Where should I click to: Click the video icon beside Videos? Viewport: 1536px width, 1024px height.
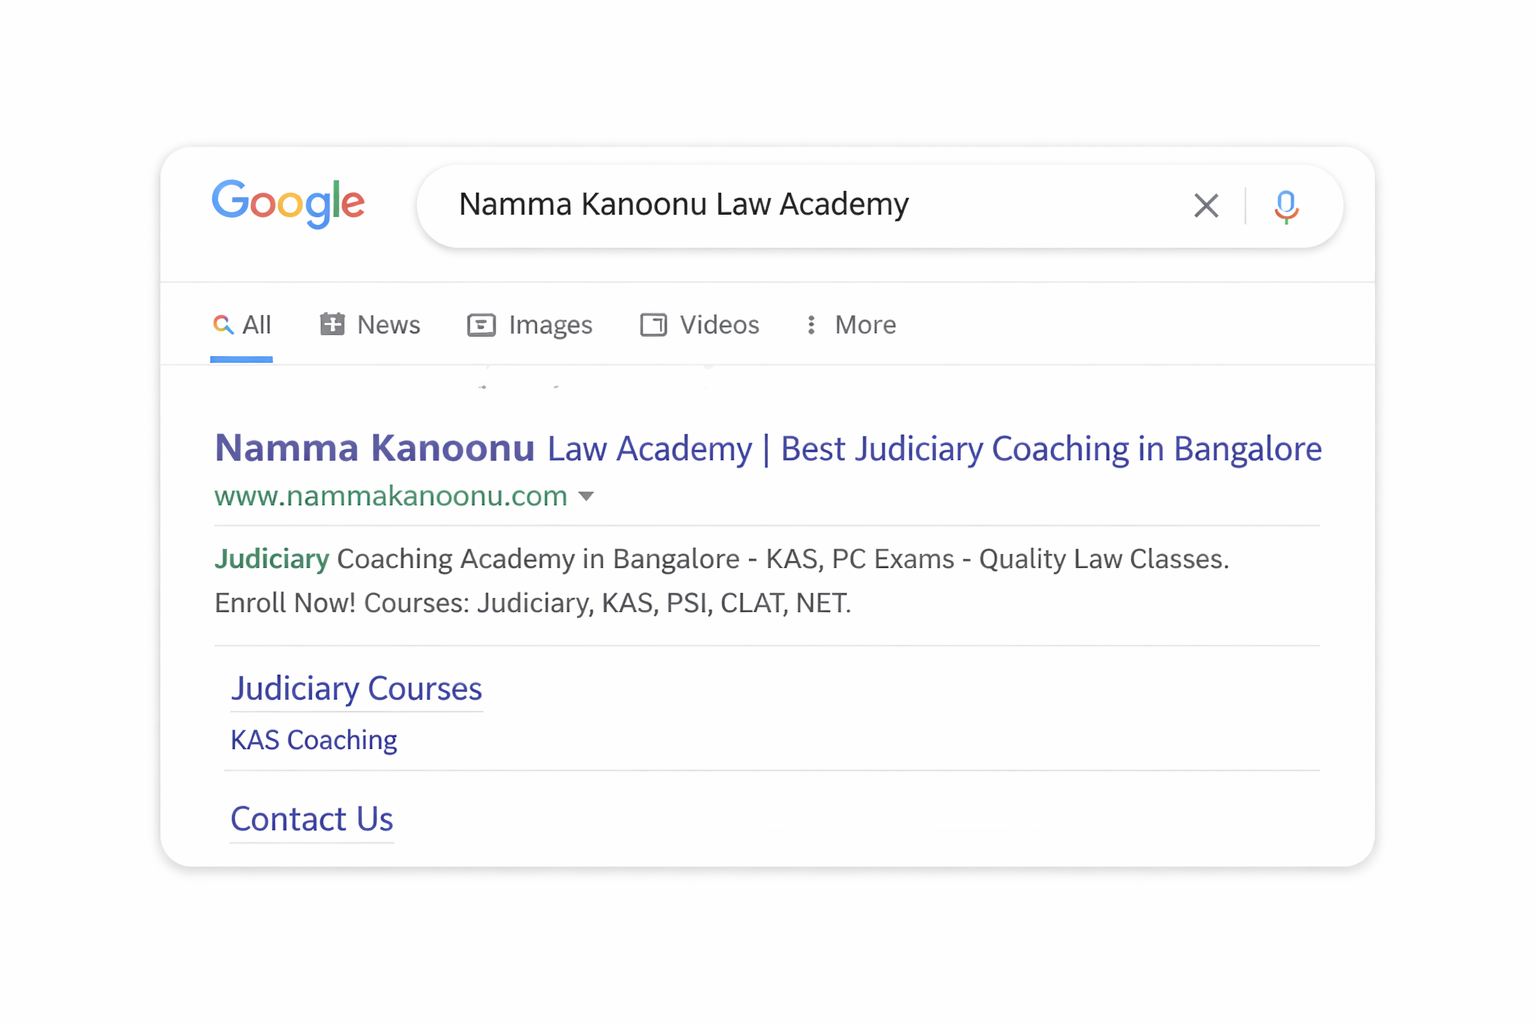coord(653,325)
